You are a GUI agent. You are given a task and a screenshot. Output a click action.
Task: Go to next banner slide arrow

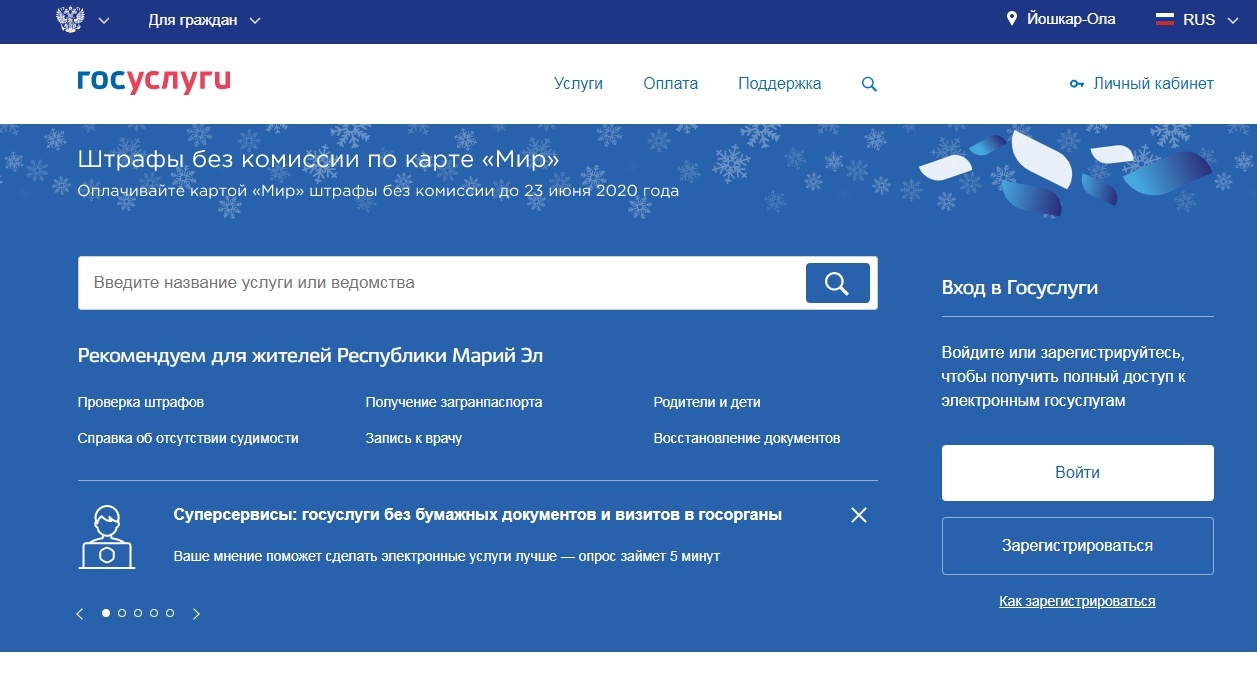point(196,614)
